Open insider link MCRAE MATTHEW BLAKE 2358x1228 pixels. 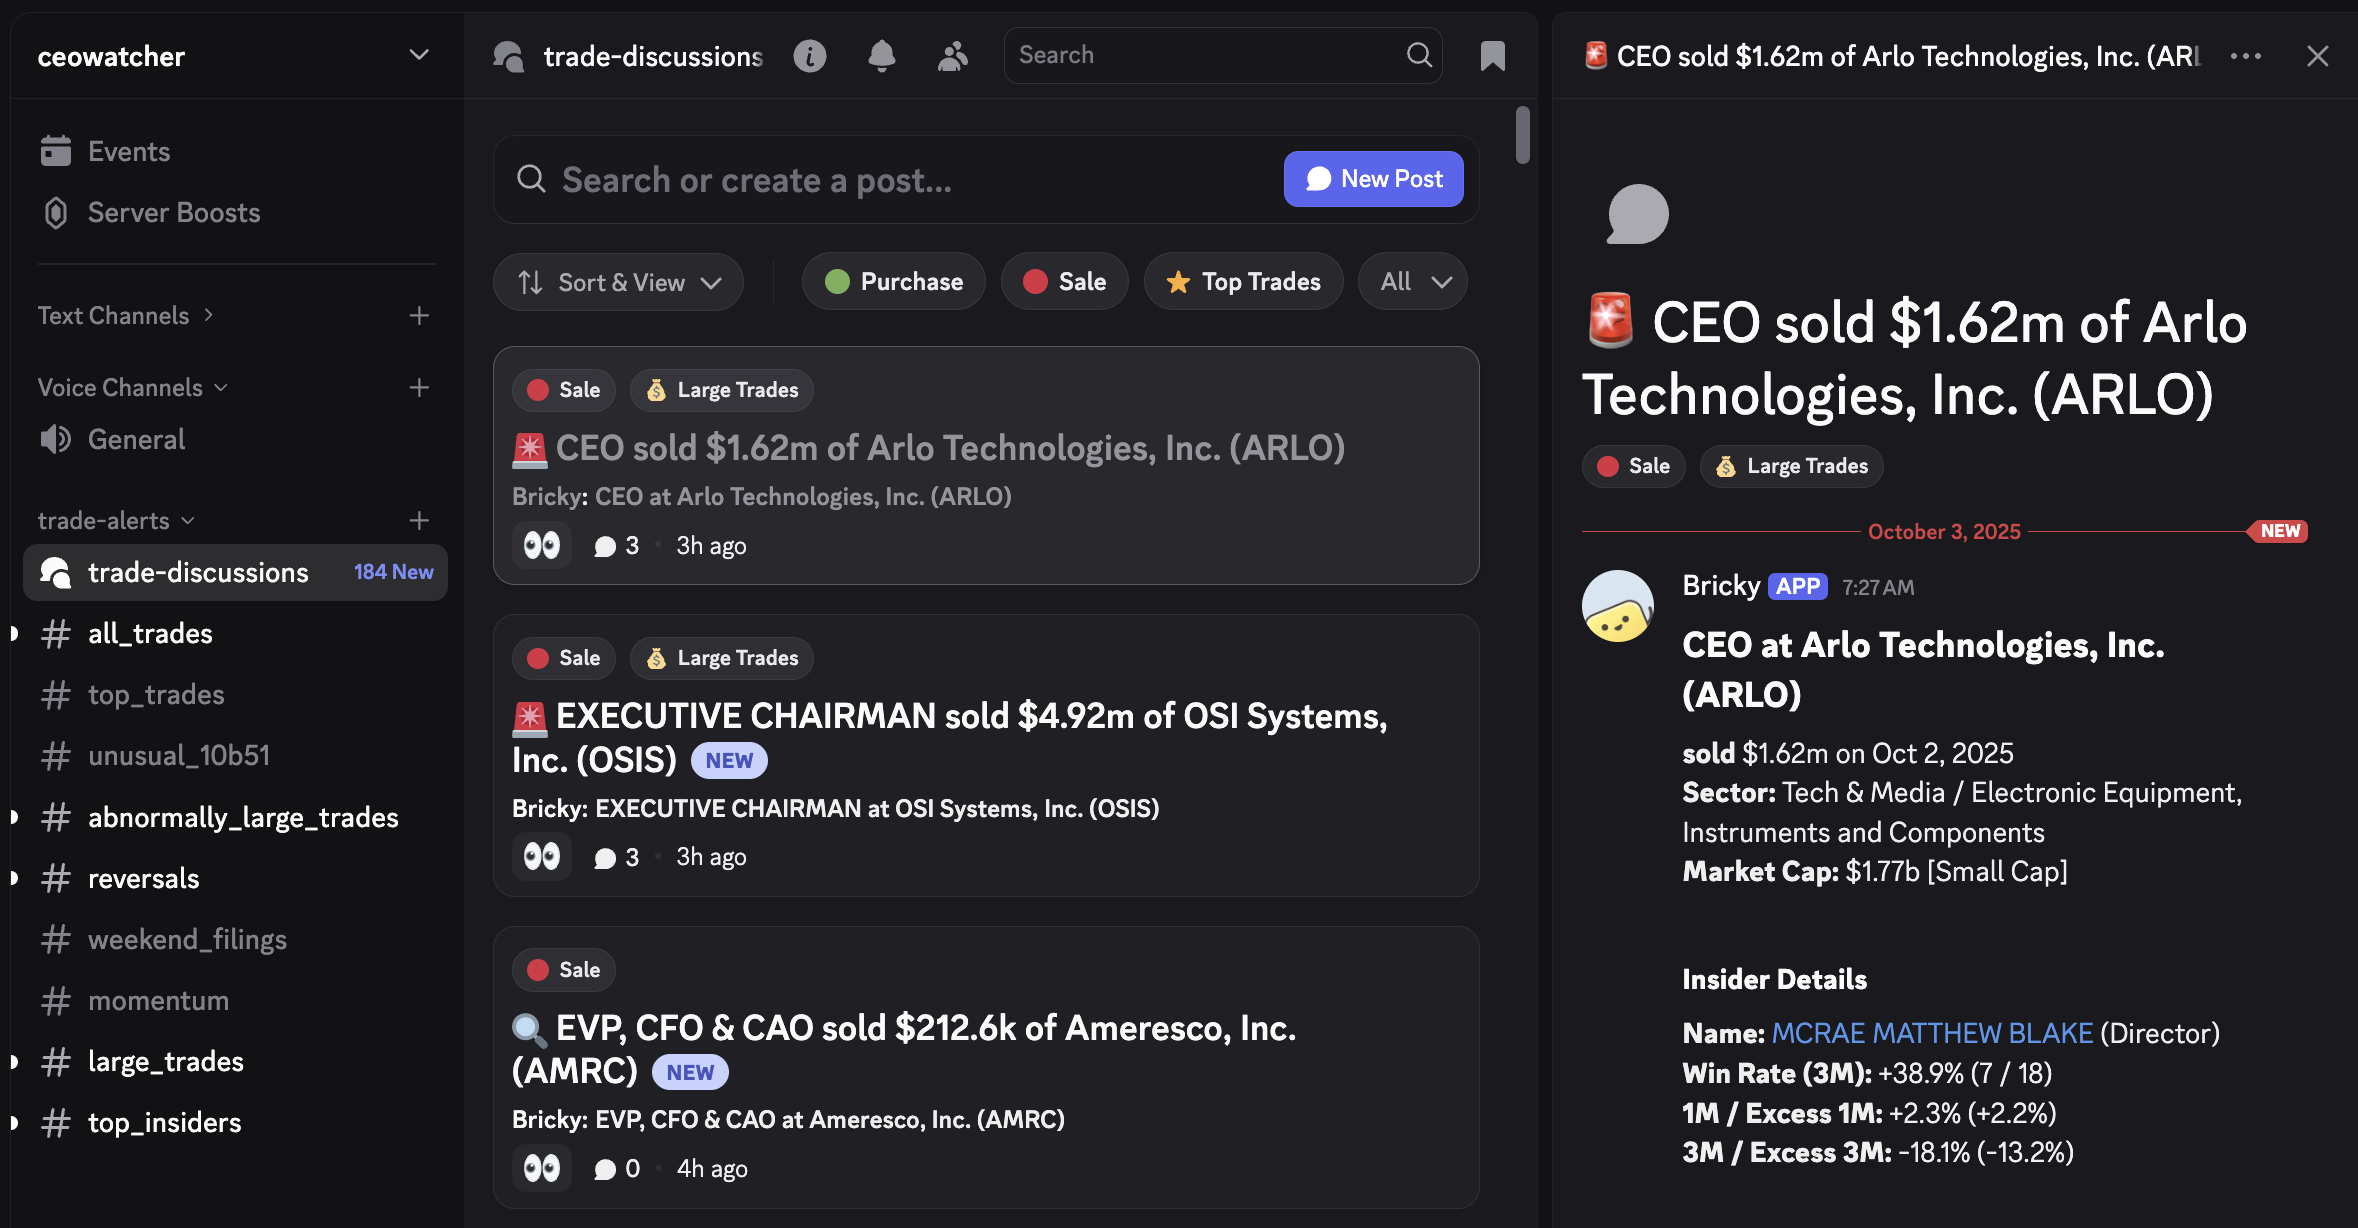click(1932, 1033)
